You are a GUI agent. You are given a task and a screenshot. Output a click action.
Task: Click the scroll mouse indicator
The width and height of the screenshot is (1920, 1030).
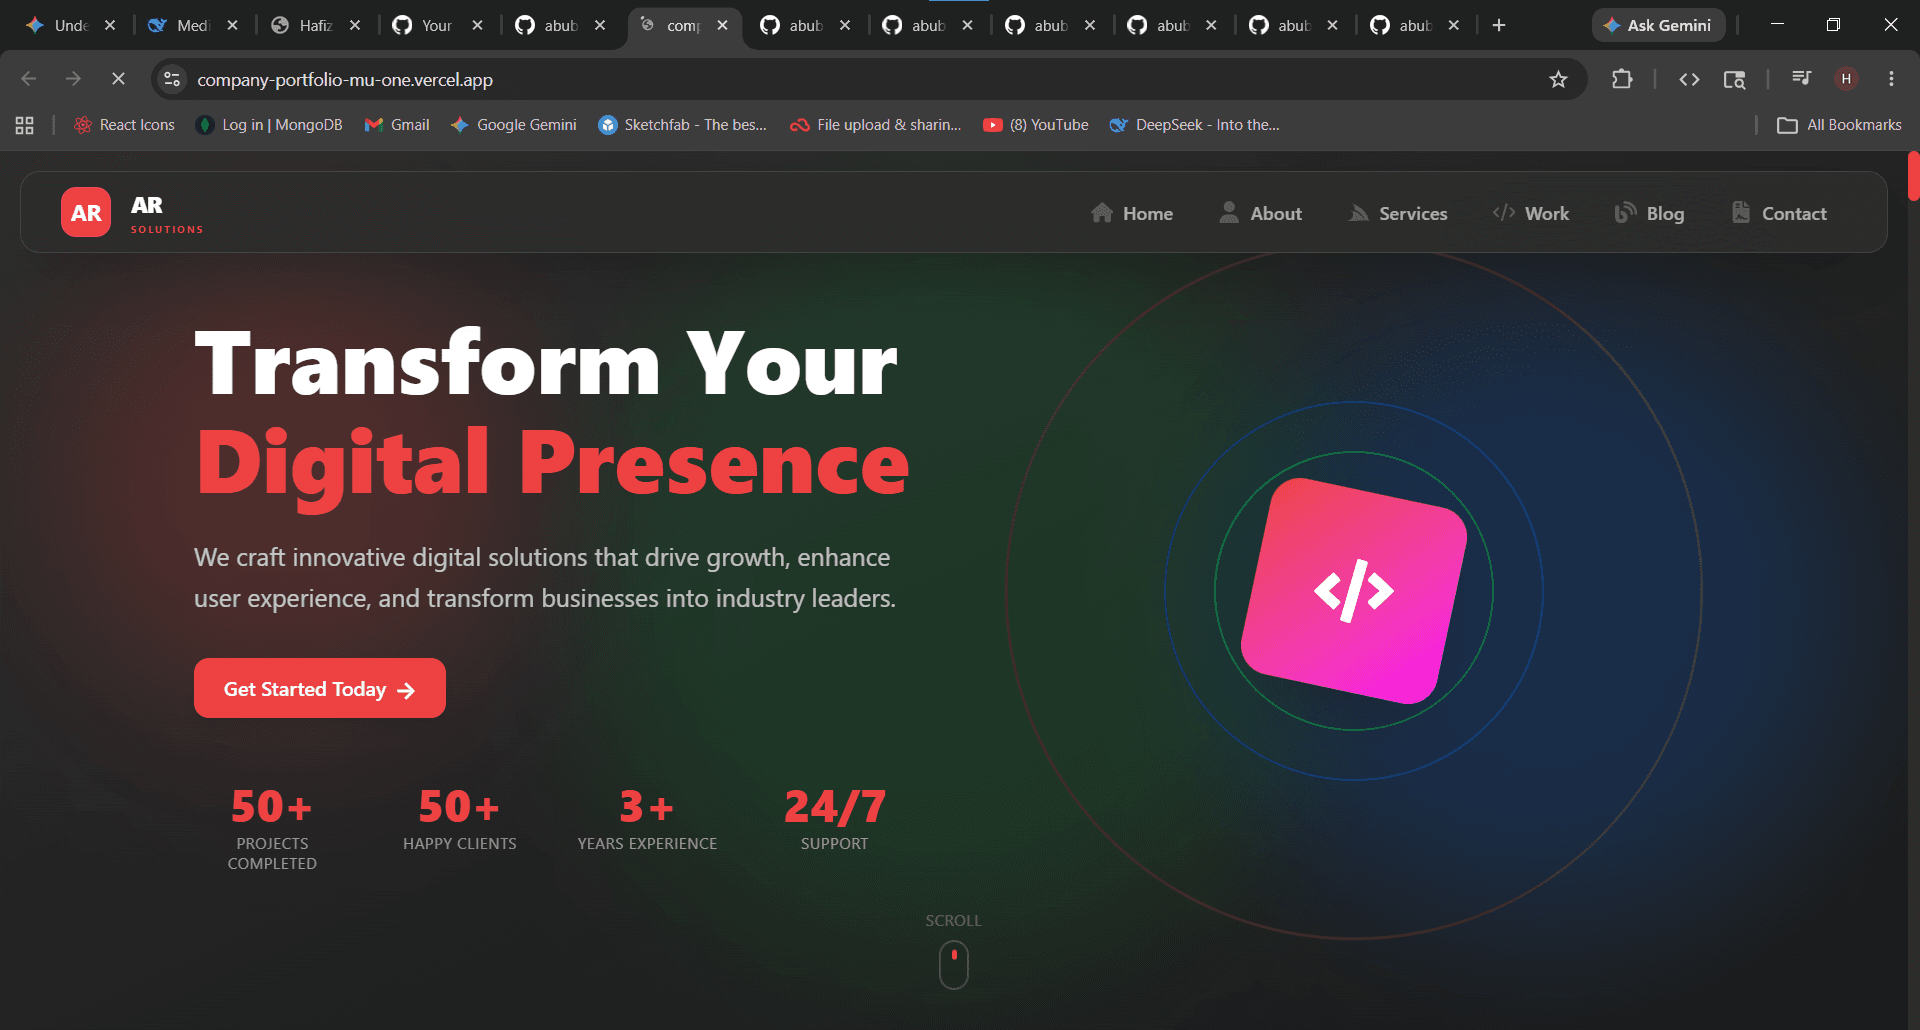pos(954,966)
